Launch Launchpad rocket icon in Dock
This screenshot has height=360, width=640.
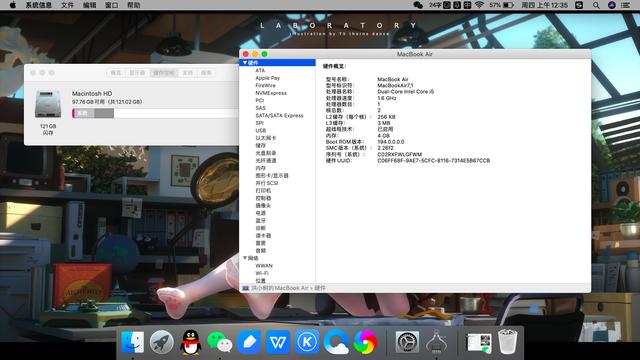click(162, 342)
